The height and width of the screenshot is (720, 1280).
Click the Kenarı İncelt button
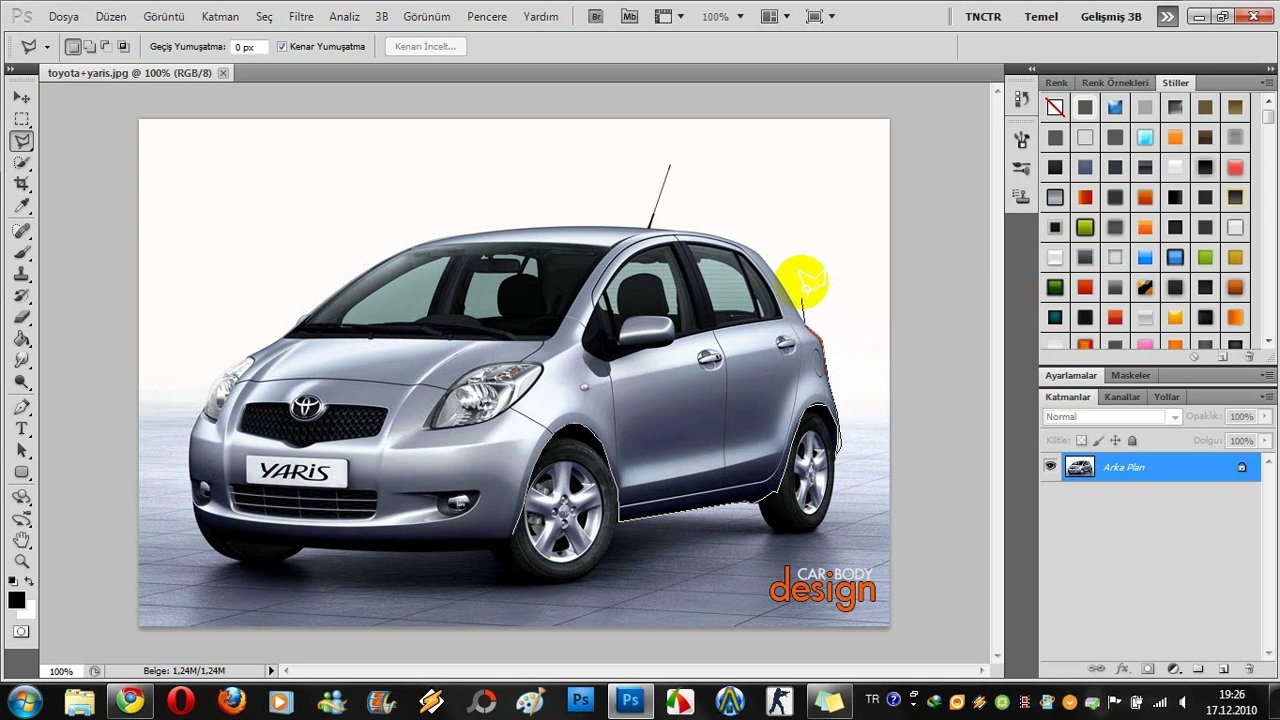[x=426, y=47]
